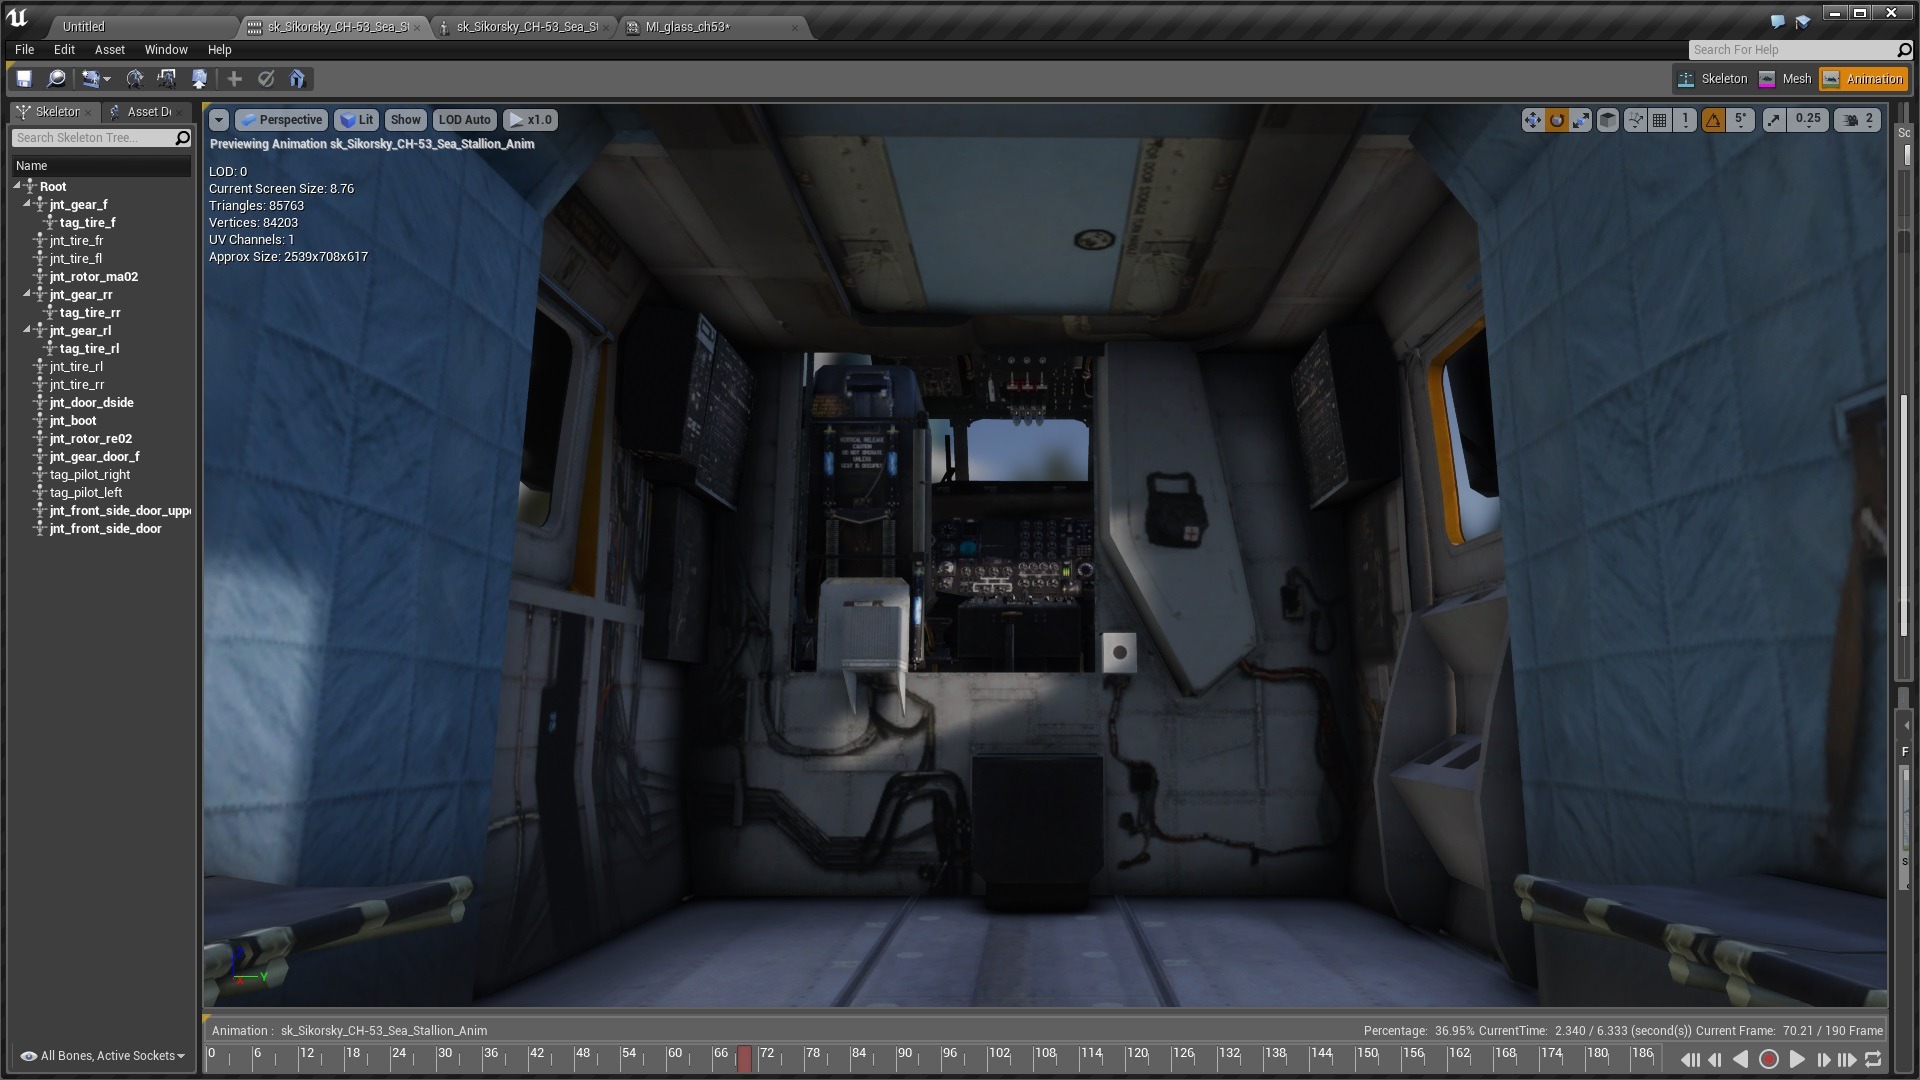The width and height of the screenshot is (1920, 1080).
Task: Open the rotation snap angle dropdown
Action: (x=1741, y=120)
